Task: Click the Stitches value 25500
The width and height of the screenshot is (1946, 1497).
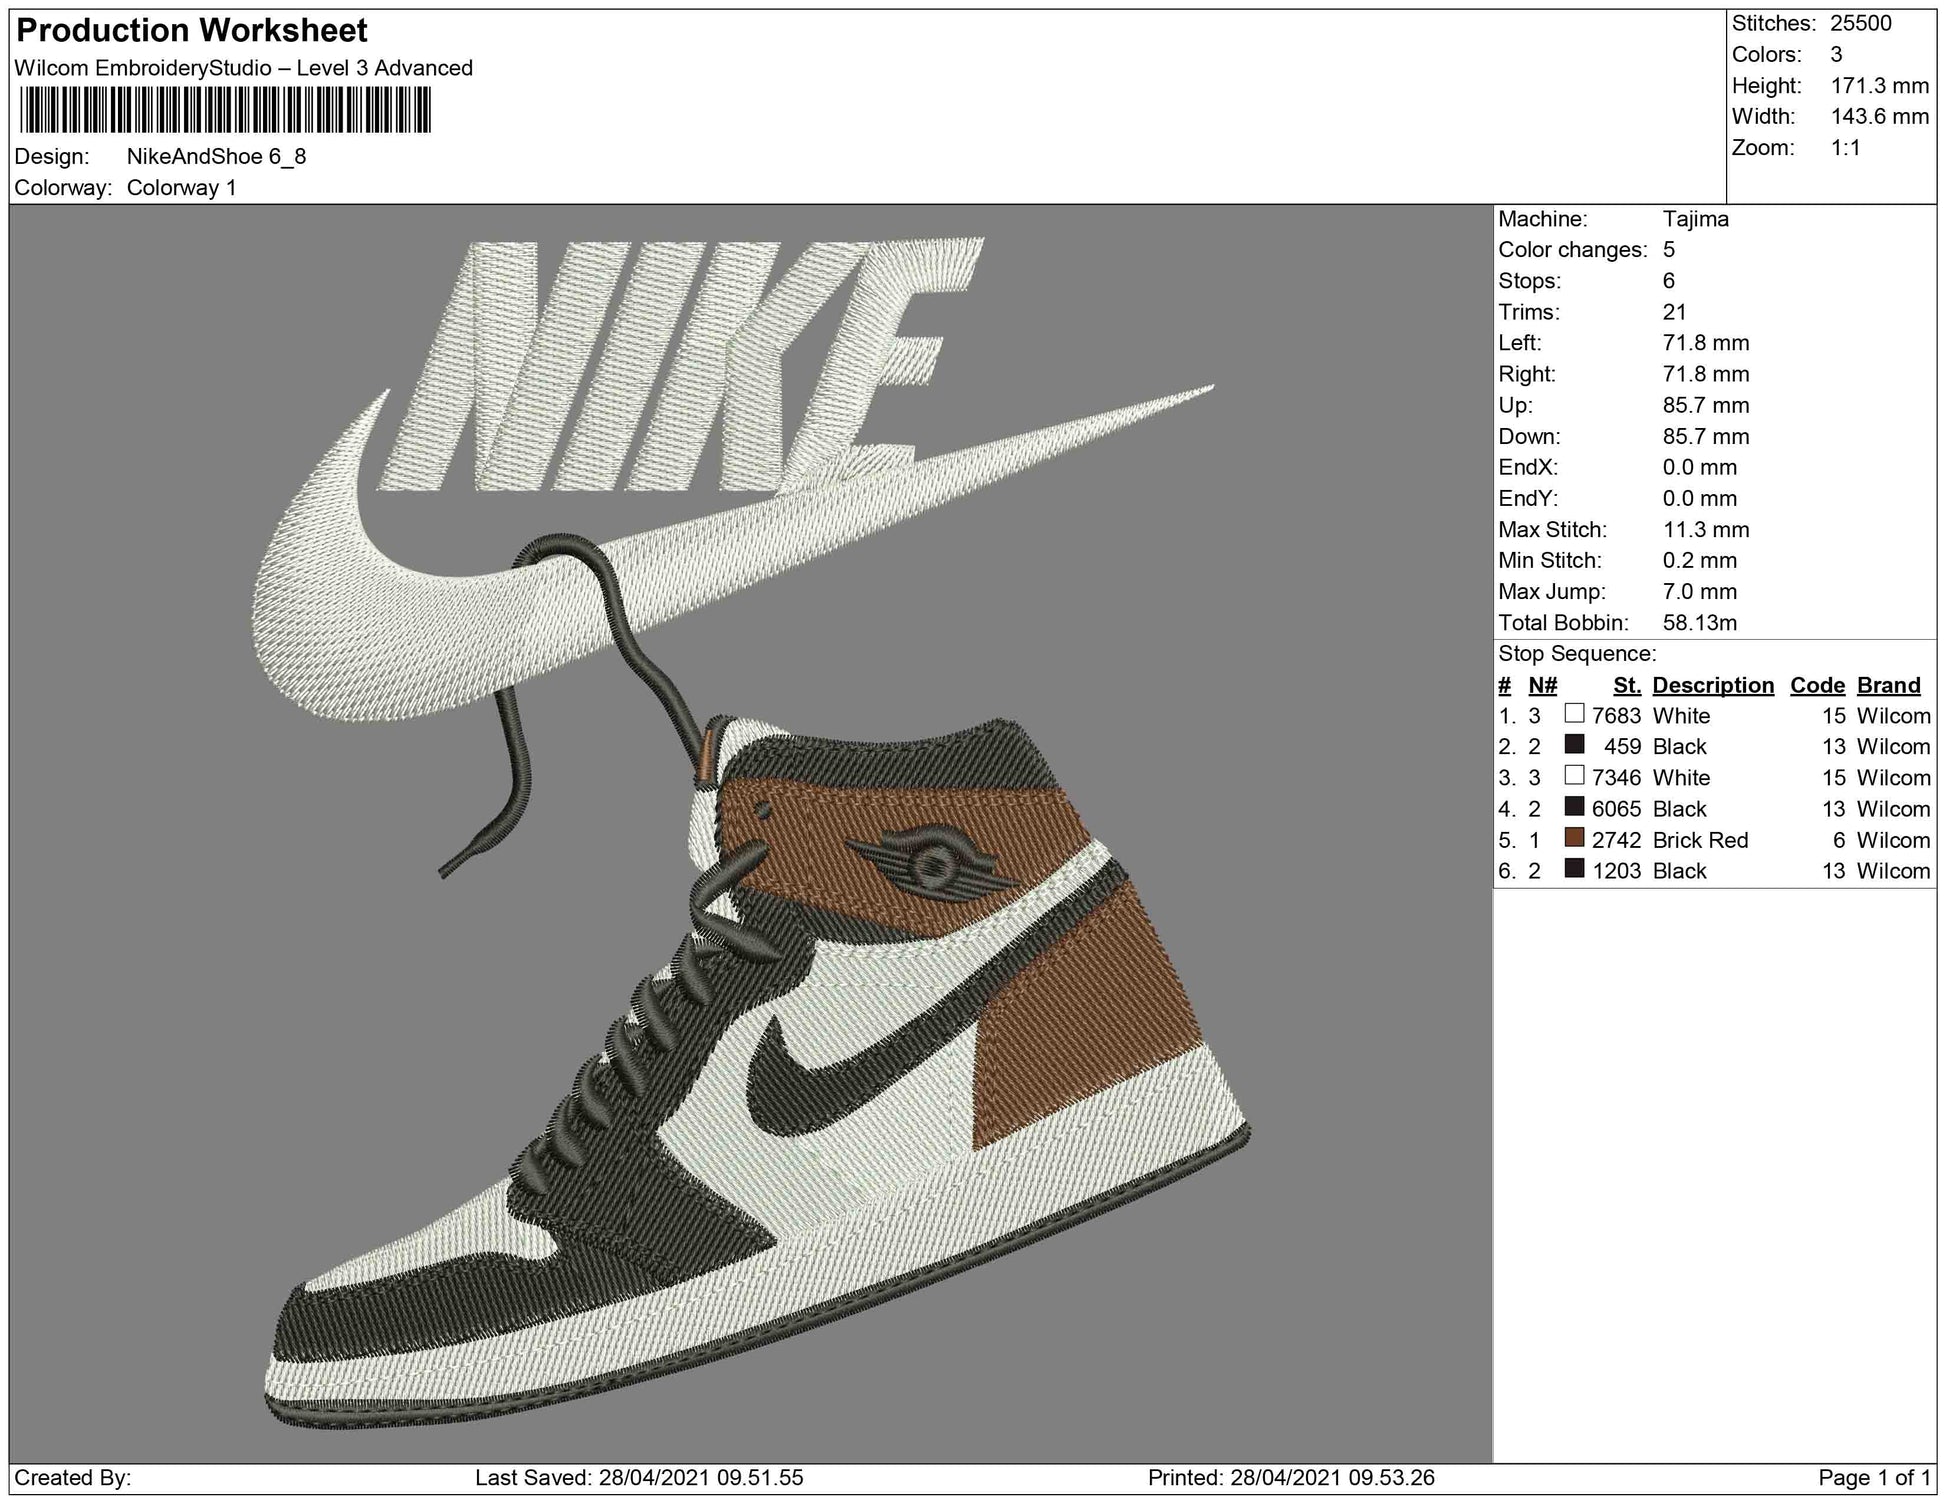Action: (1861, 24)
